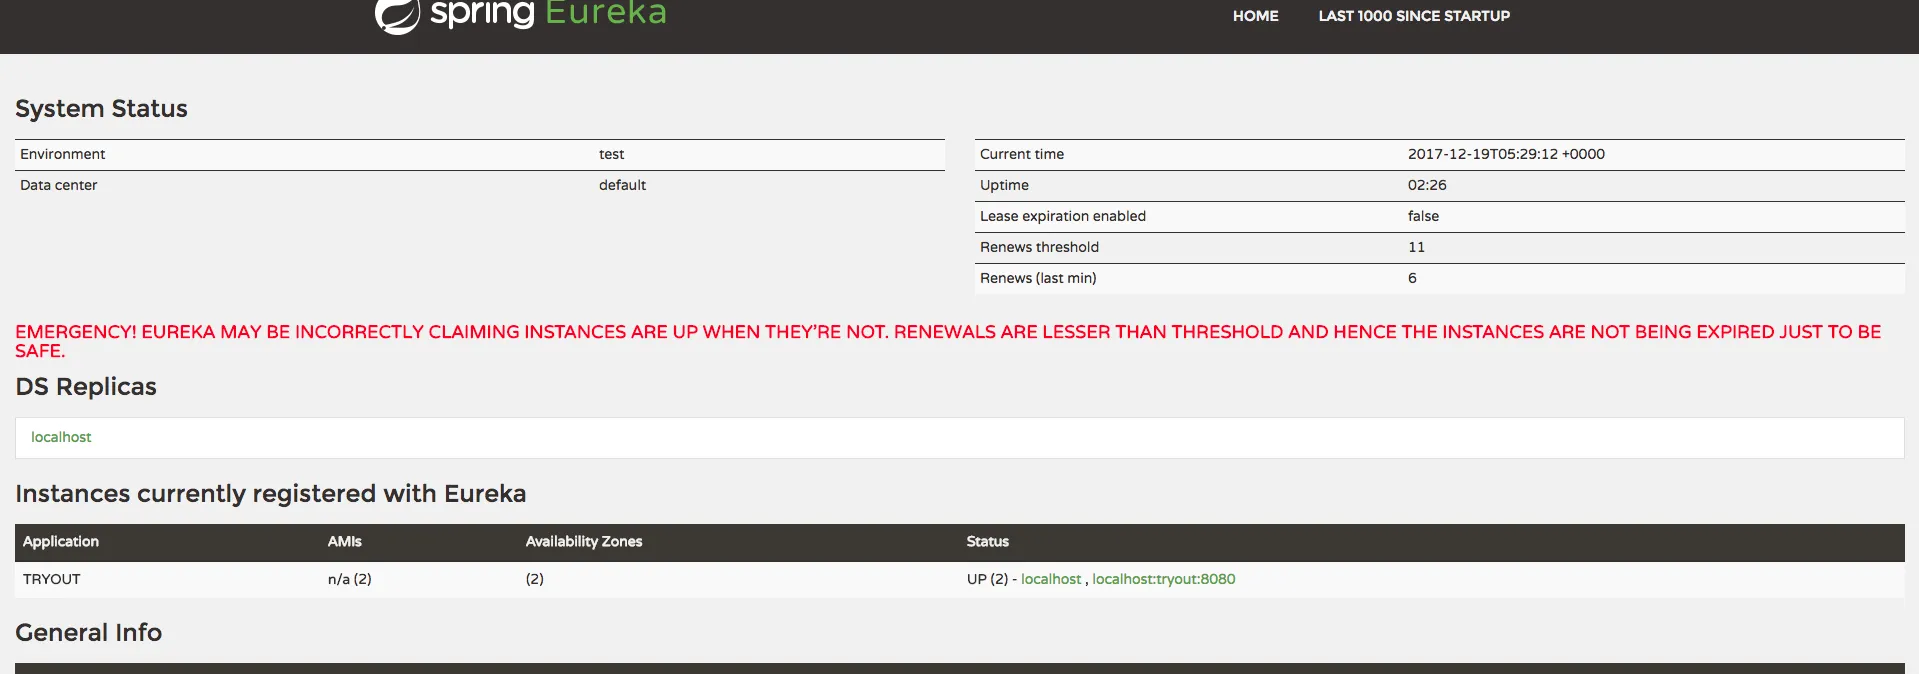Select the '(2)' availability zones cell
This screenshot has width=1919, height=674.
pos(535,579)
